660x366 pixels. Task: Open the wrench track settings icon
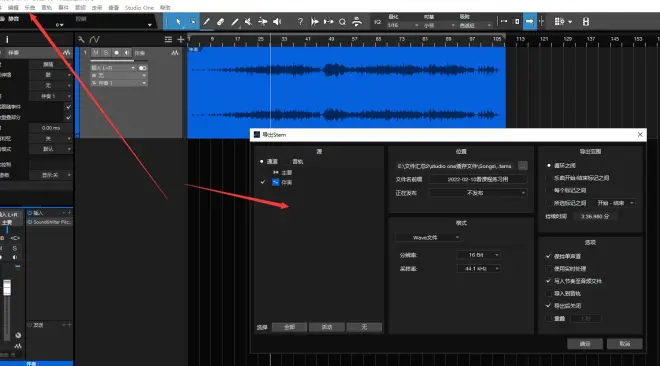81,40
